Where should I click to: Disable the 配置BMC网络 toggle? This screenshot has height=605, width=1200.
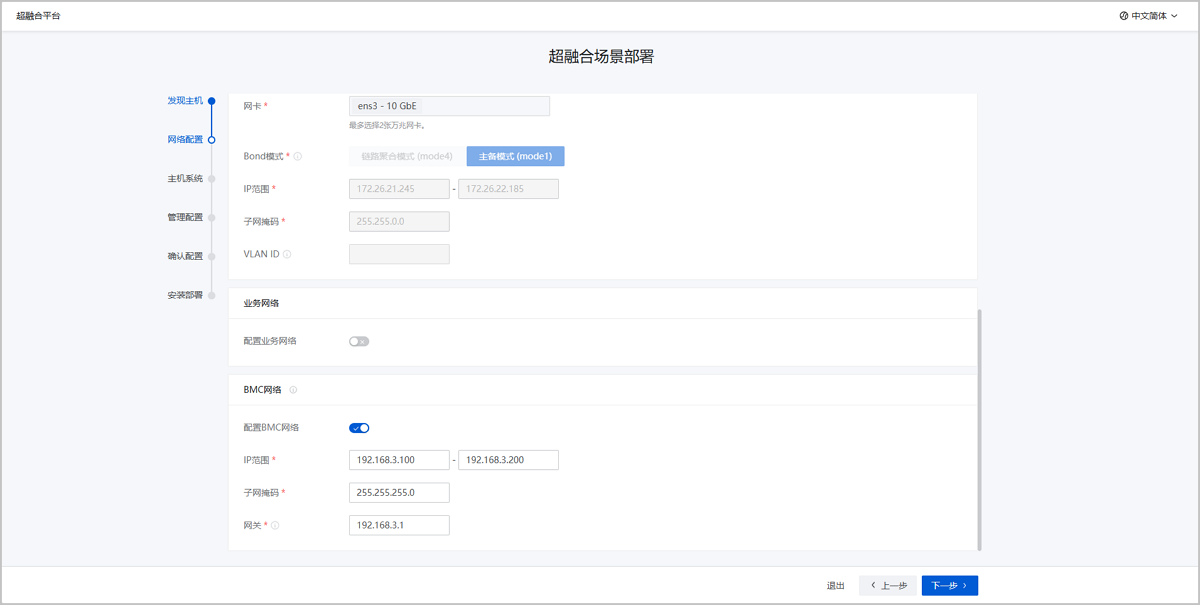359,428
